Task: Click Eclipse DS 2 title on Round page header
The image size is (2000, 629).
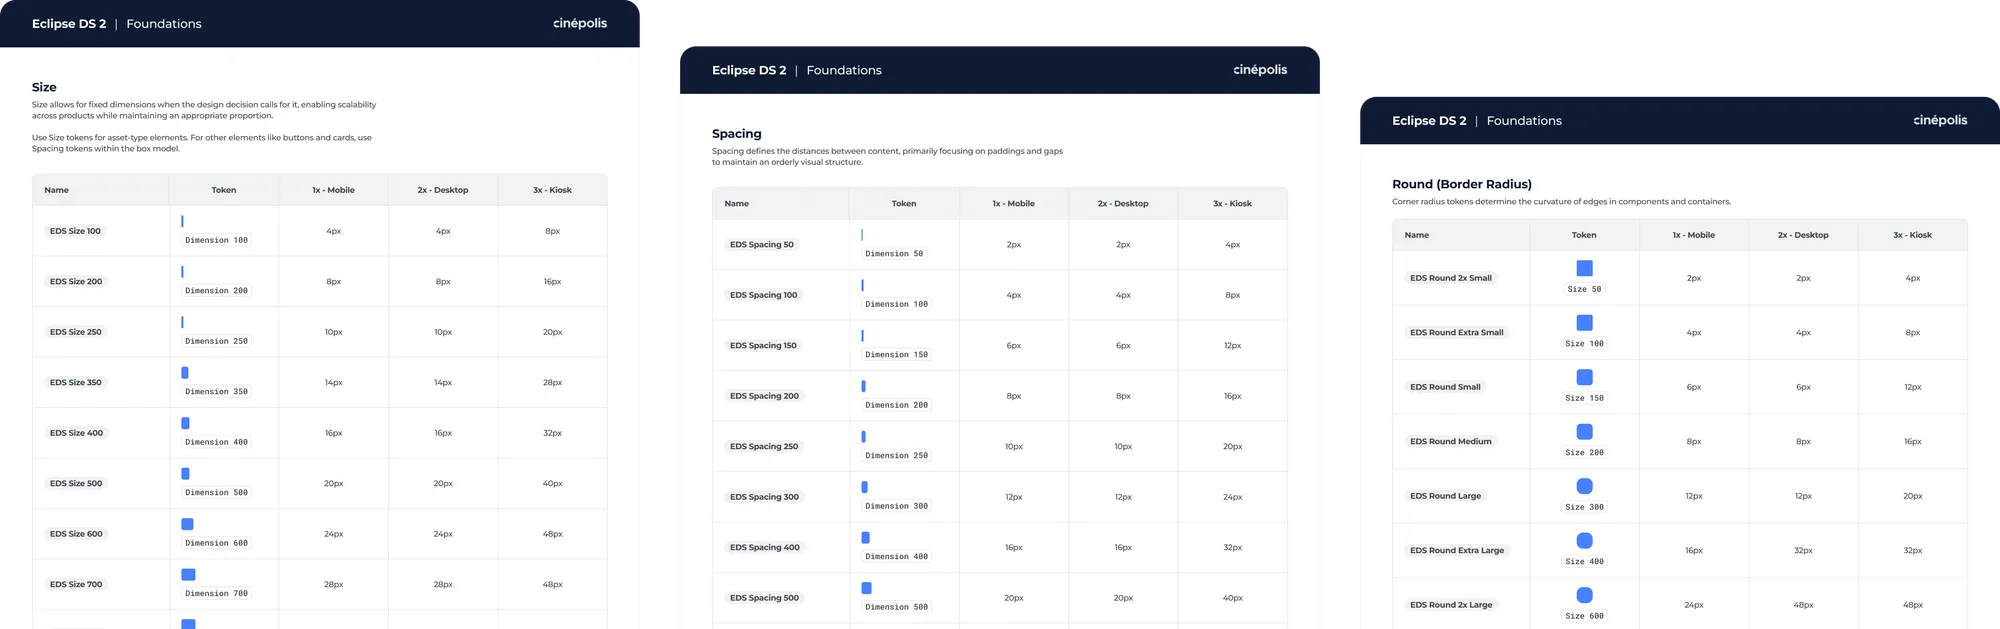Action: 1429,120
